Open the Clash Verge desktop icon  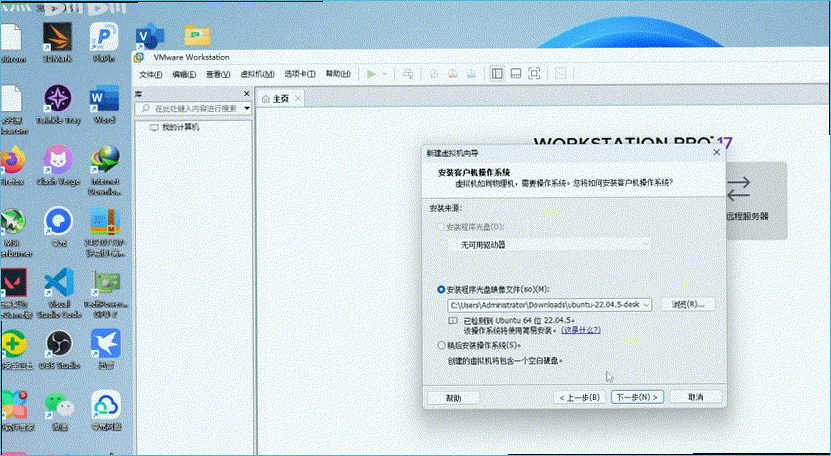pos(58,166)
